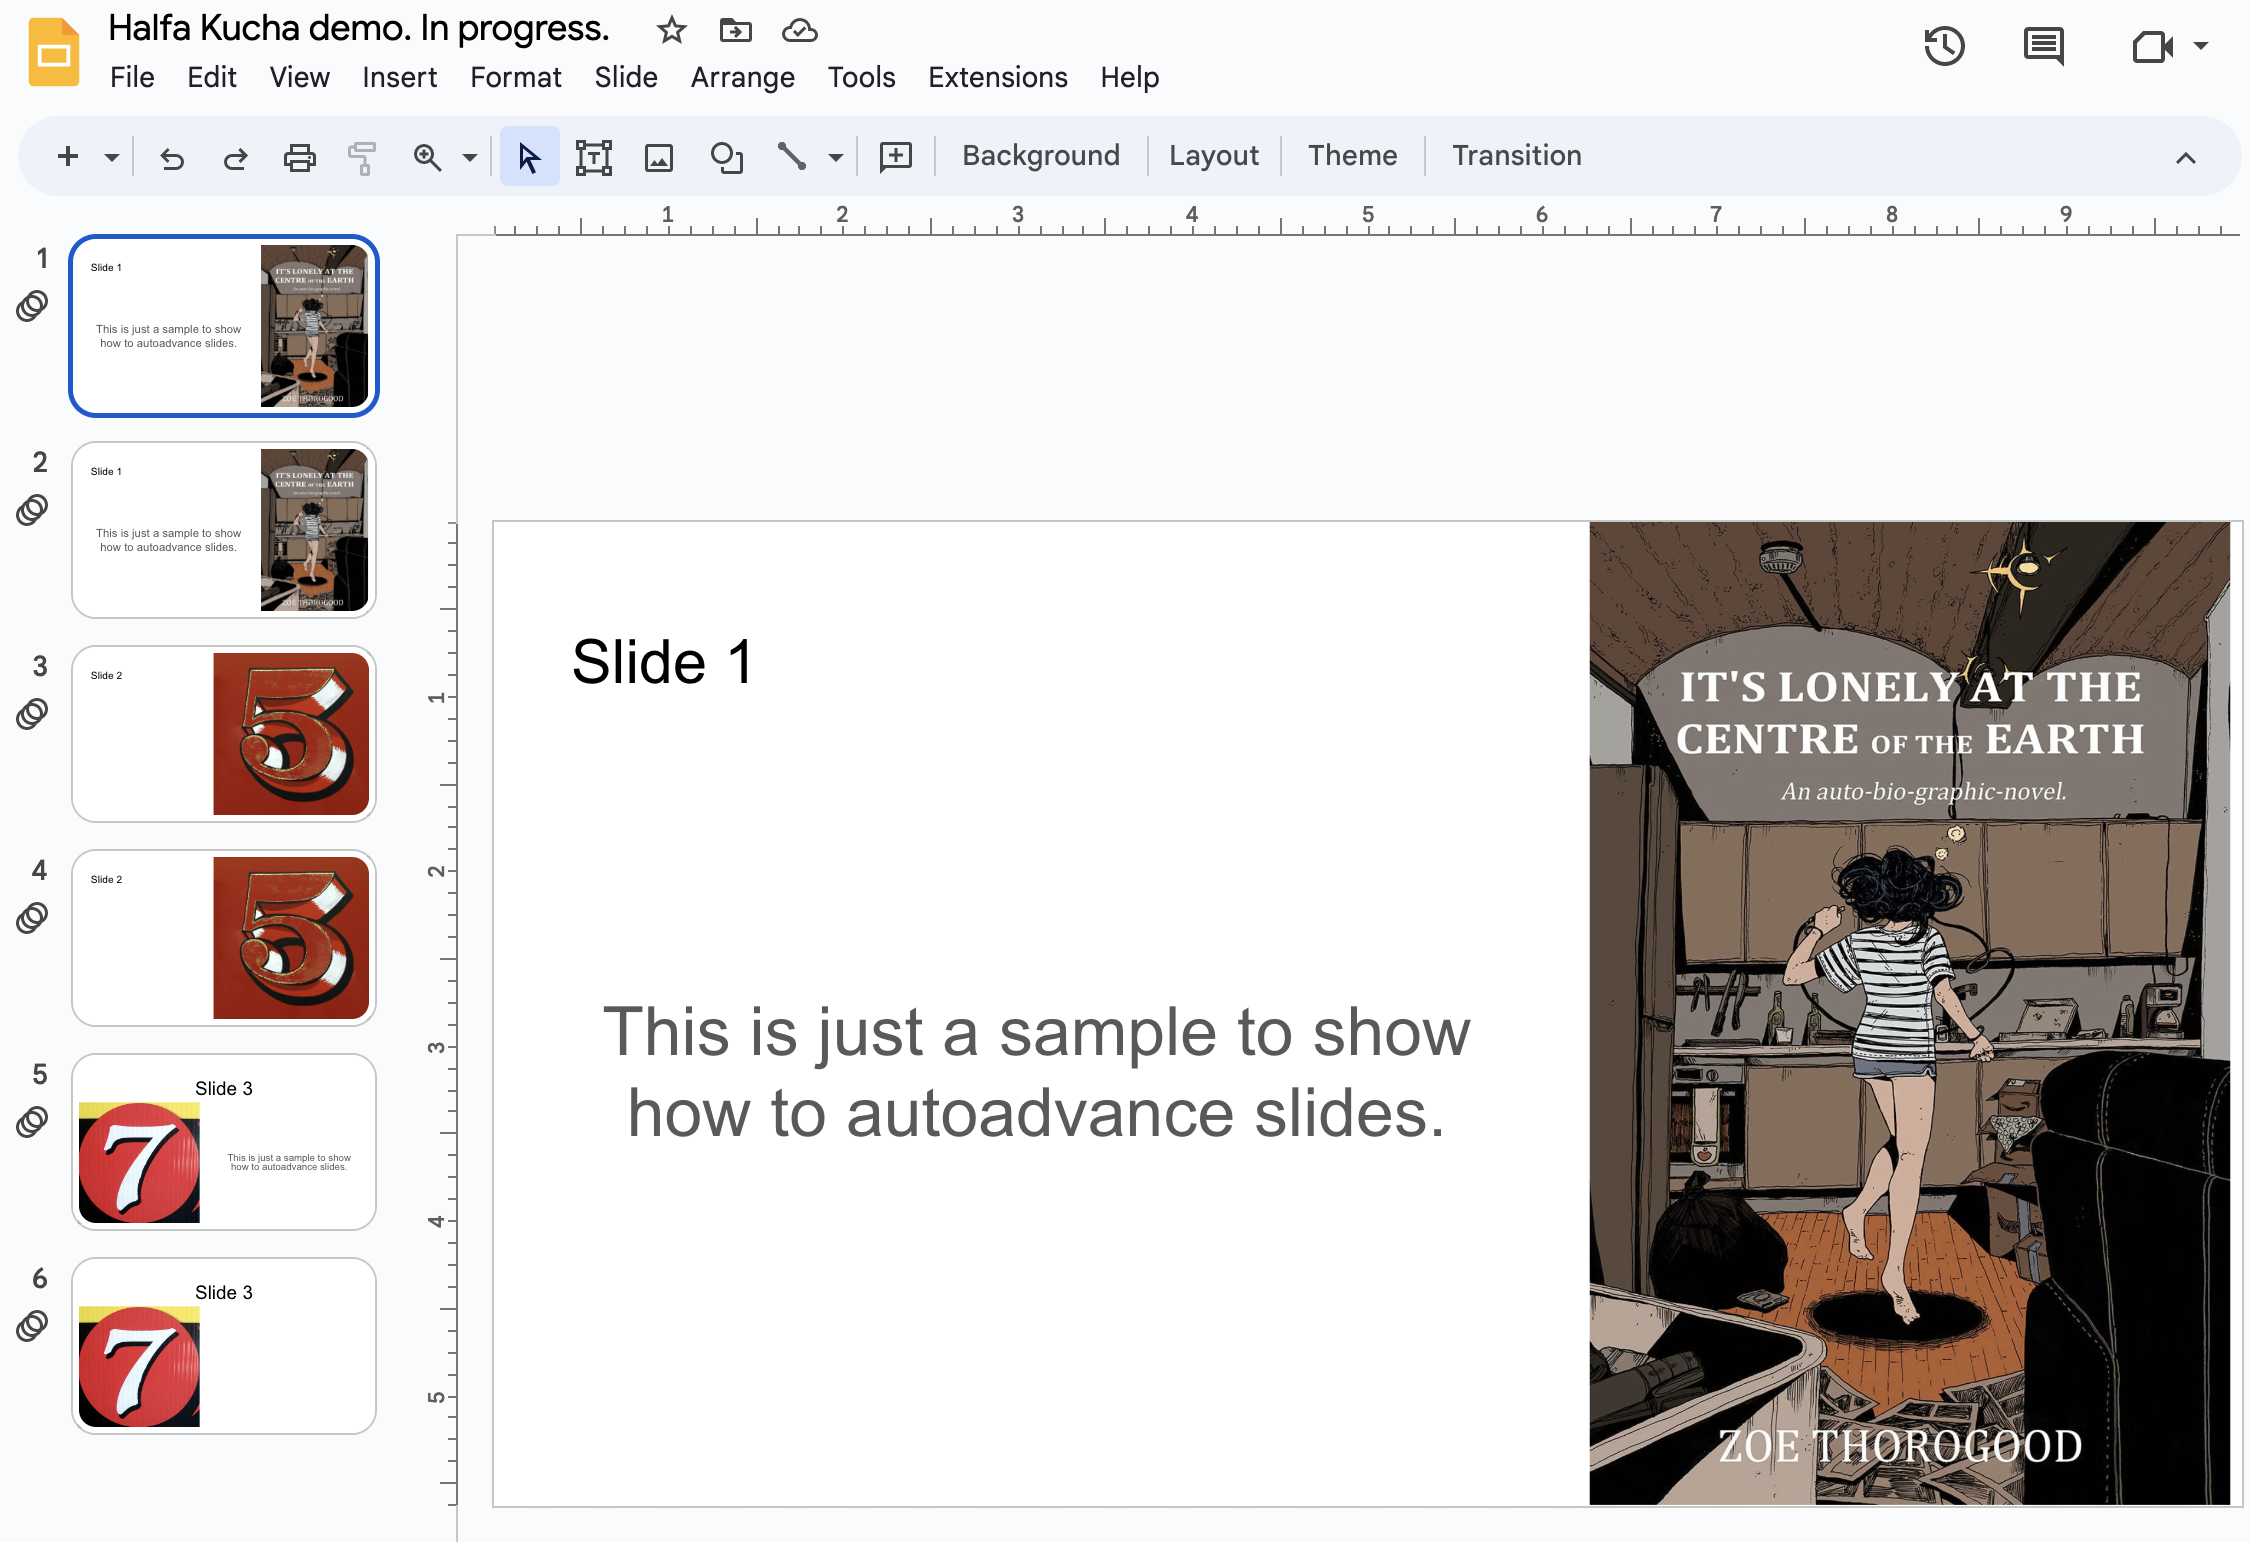
Task: Open the Insert menu
Action: 399,77
